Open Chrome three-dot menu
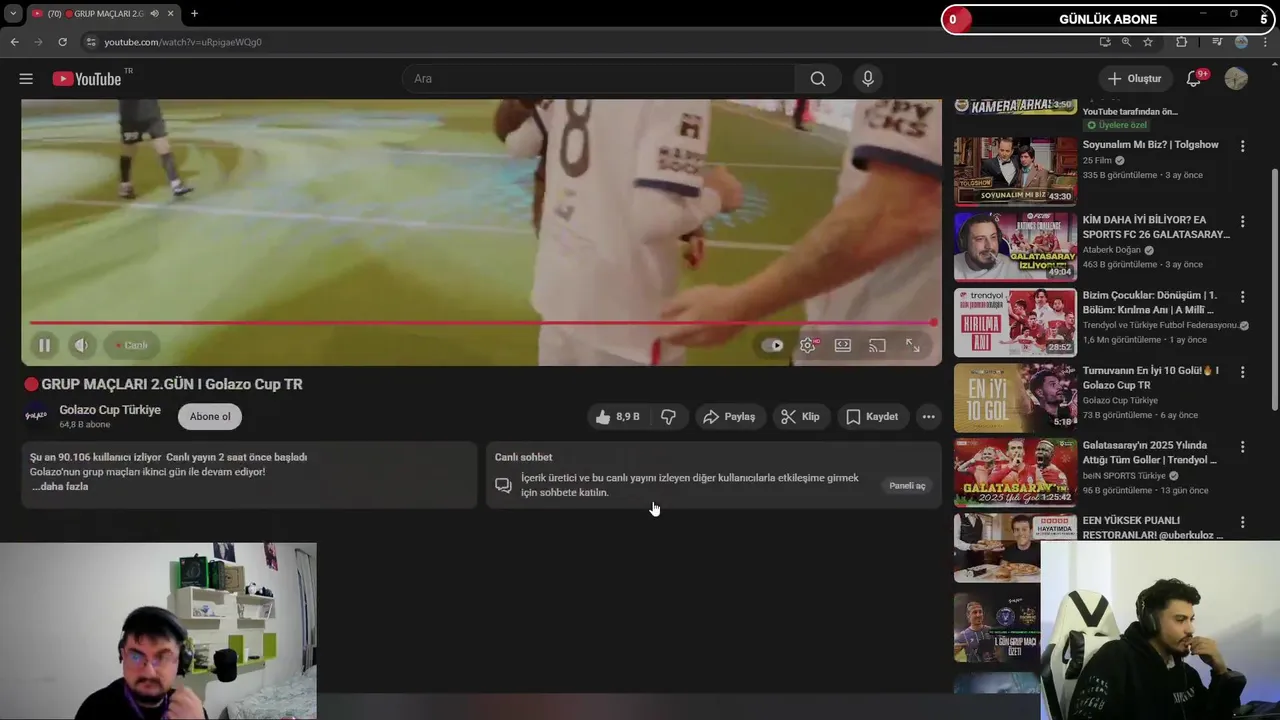Viewport: 1280px width, 720px height. (x=1265, y=42)
